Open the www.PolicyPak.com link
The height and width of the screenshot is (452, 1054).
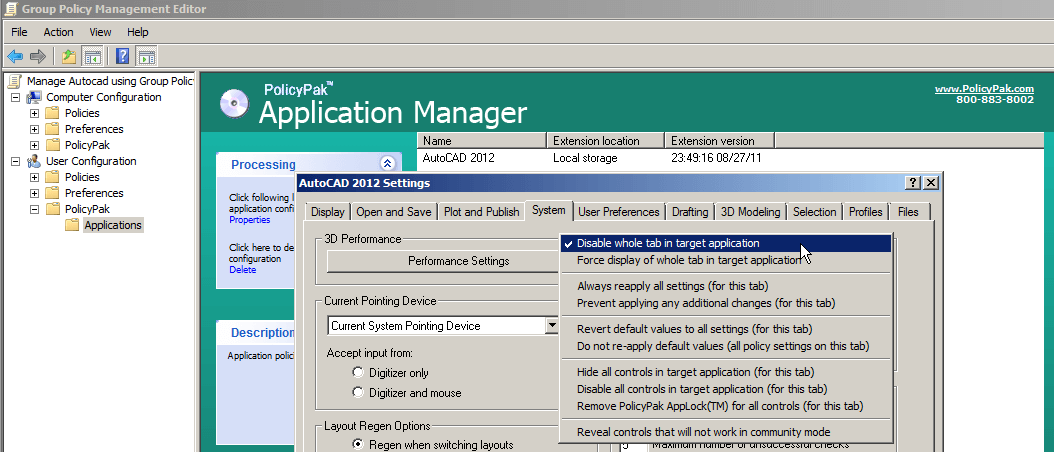click(984, 89)
